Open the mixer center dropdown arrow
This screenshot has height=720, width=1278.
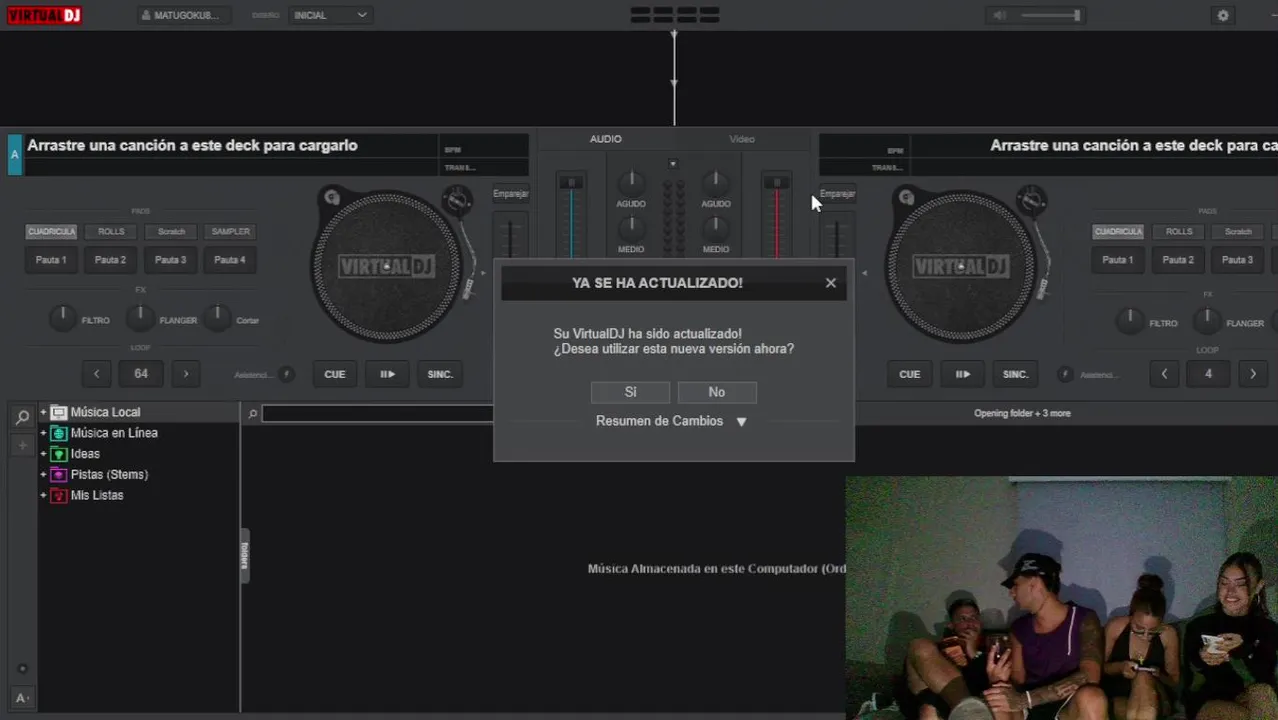673,163
